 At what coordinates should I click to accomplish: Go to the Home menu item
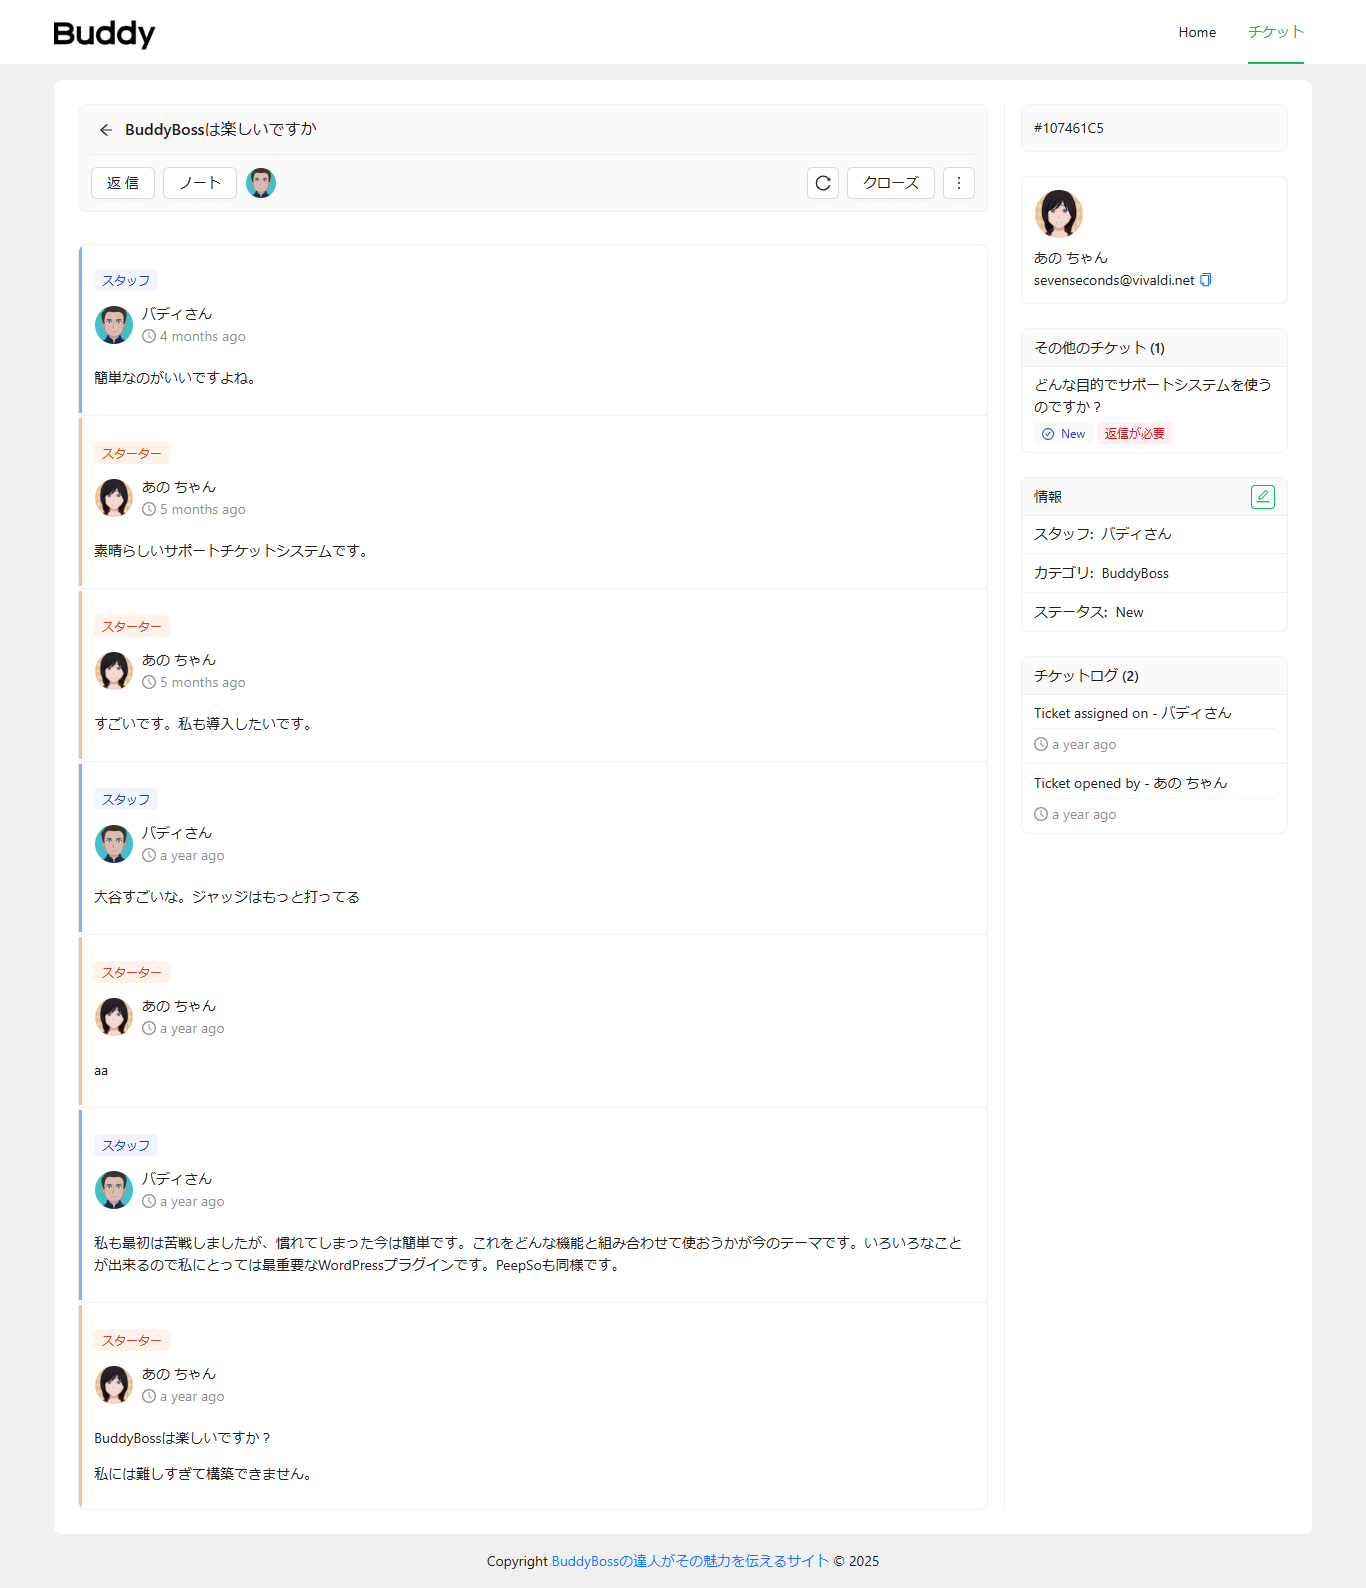1196,32
